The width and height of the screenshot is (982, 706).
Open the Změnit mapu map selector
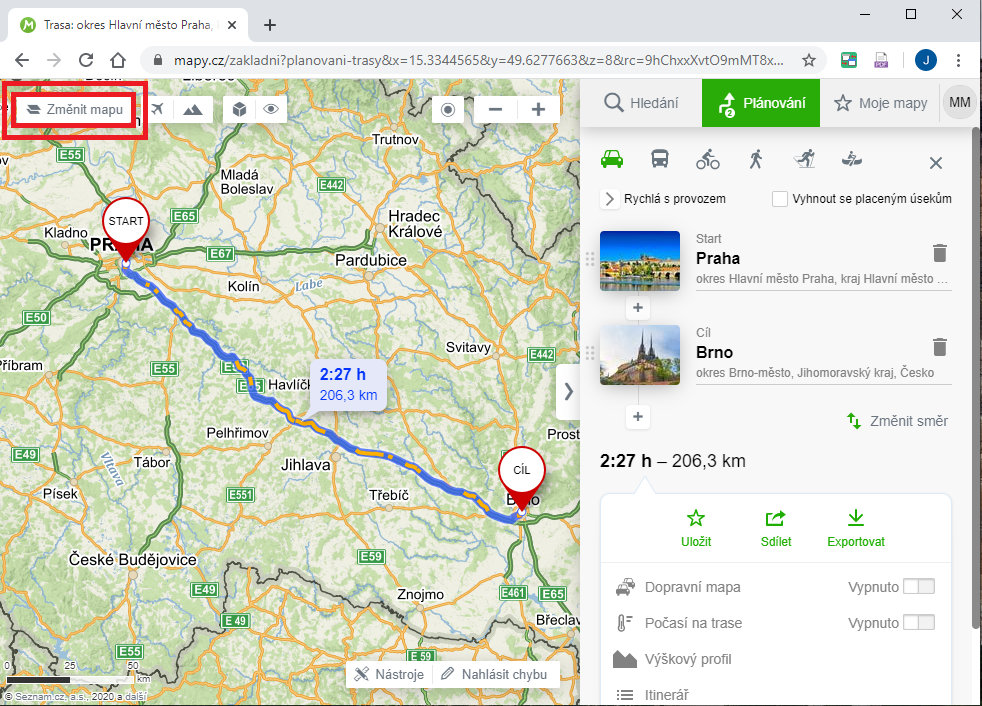[76, 109]
